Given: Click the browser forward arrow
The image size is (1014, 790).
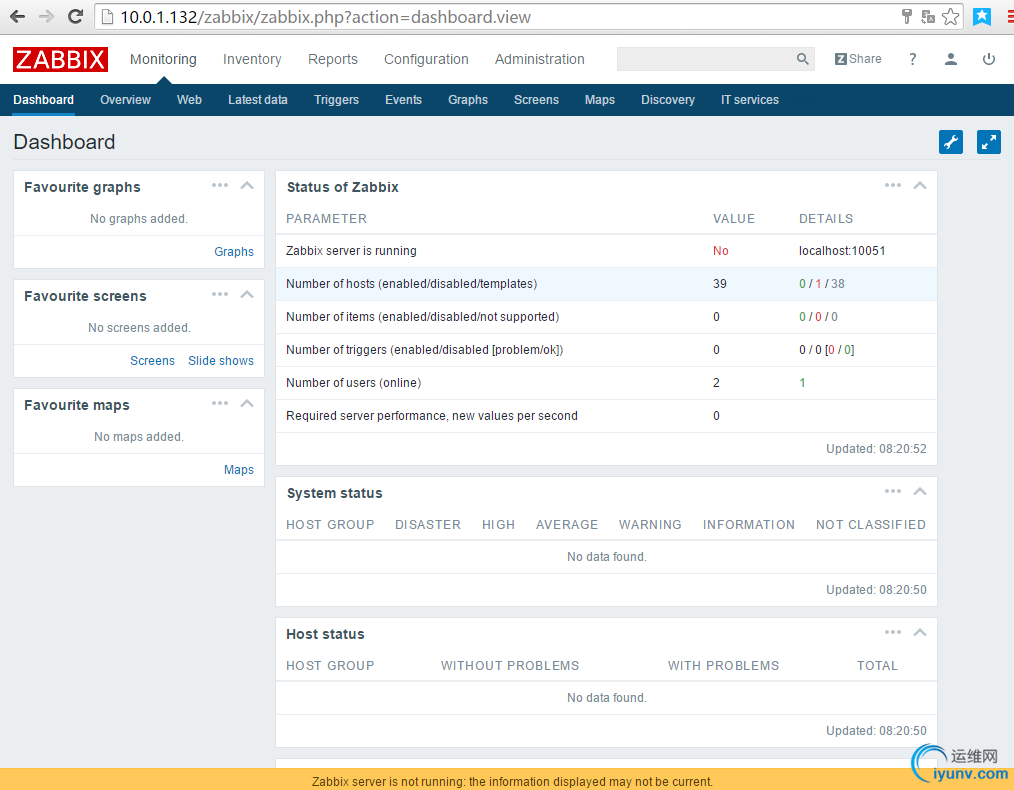Looking at the screenshot, I should 46,17.
